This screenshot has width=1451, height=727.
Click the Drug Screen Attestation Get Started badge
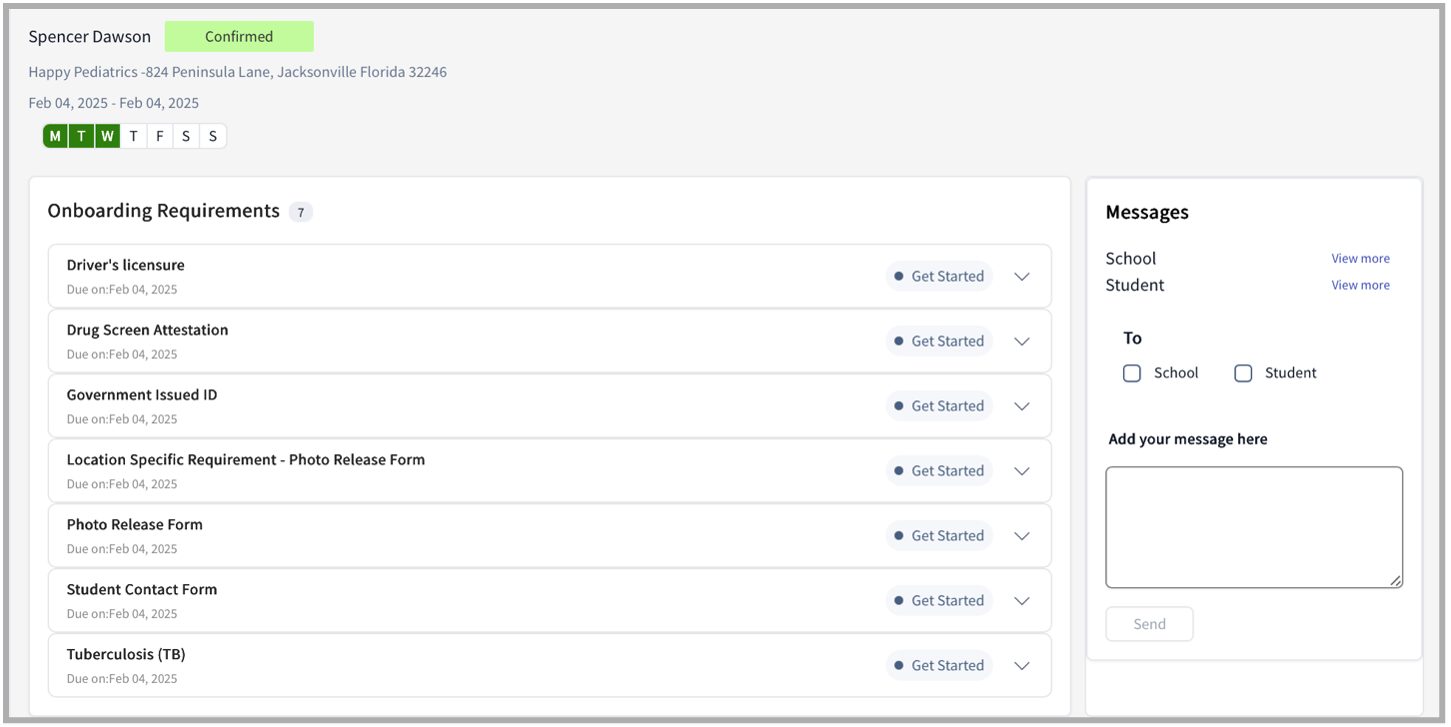[938, 340]
